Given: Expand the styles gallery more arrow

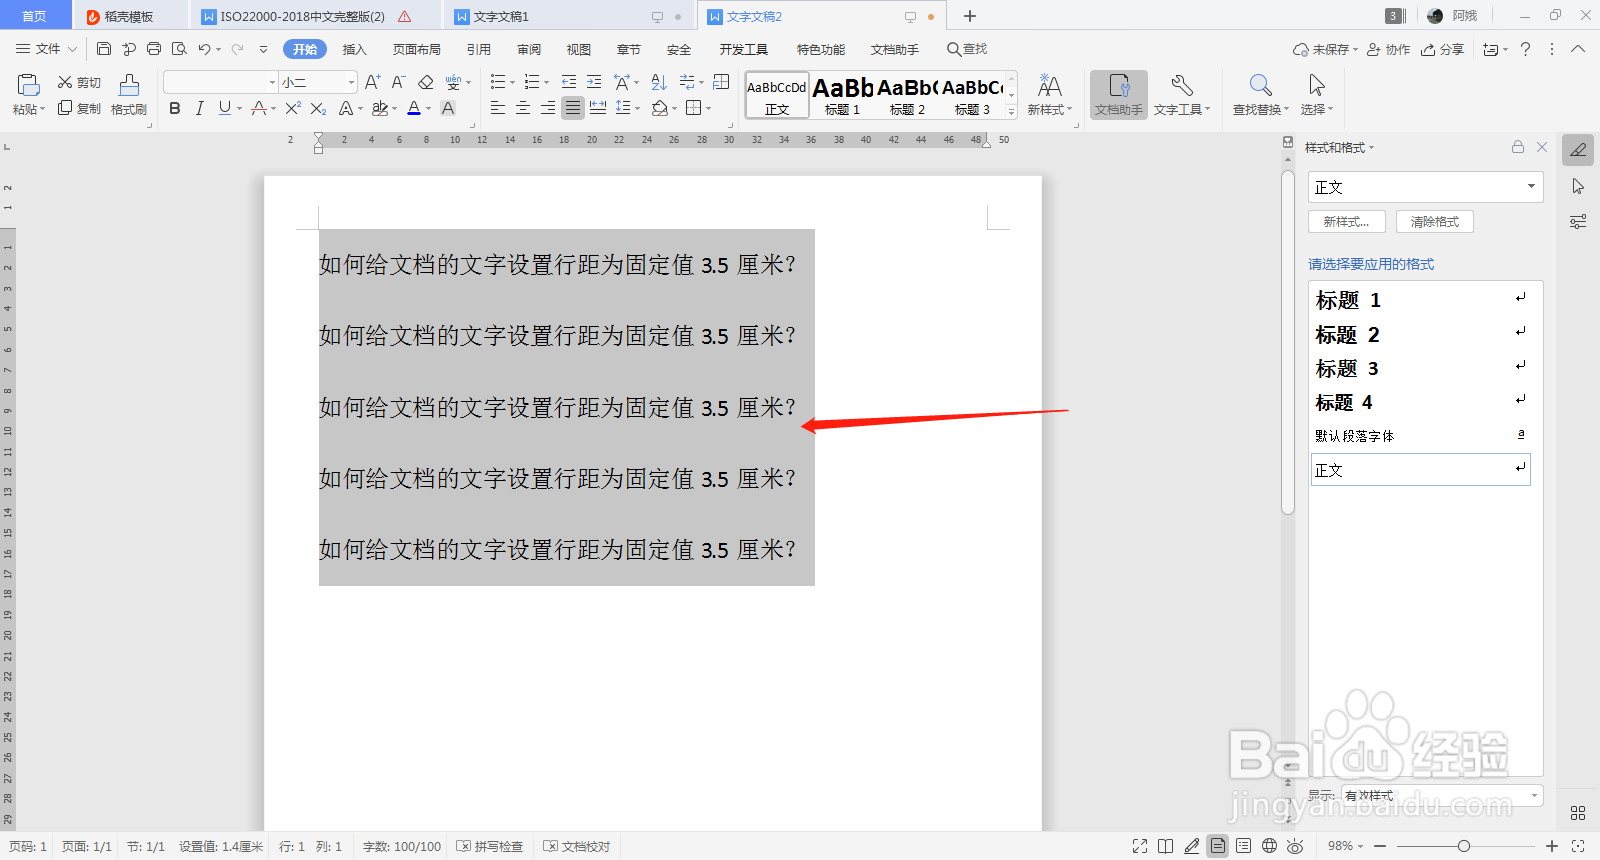Looking at the screenshot, I should 1011,113.
